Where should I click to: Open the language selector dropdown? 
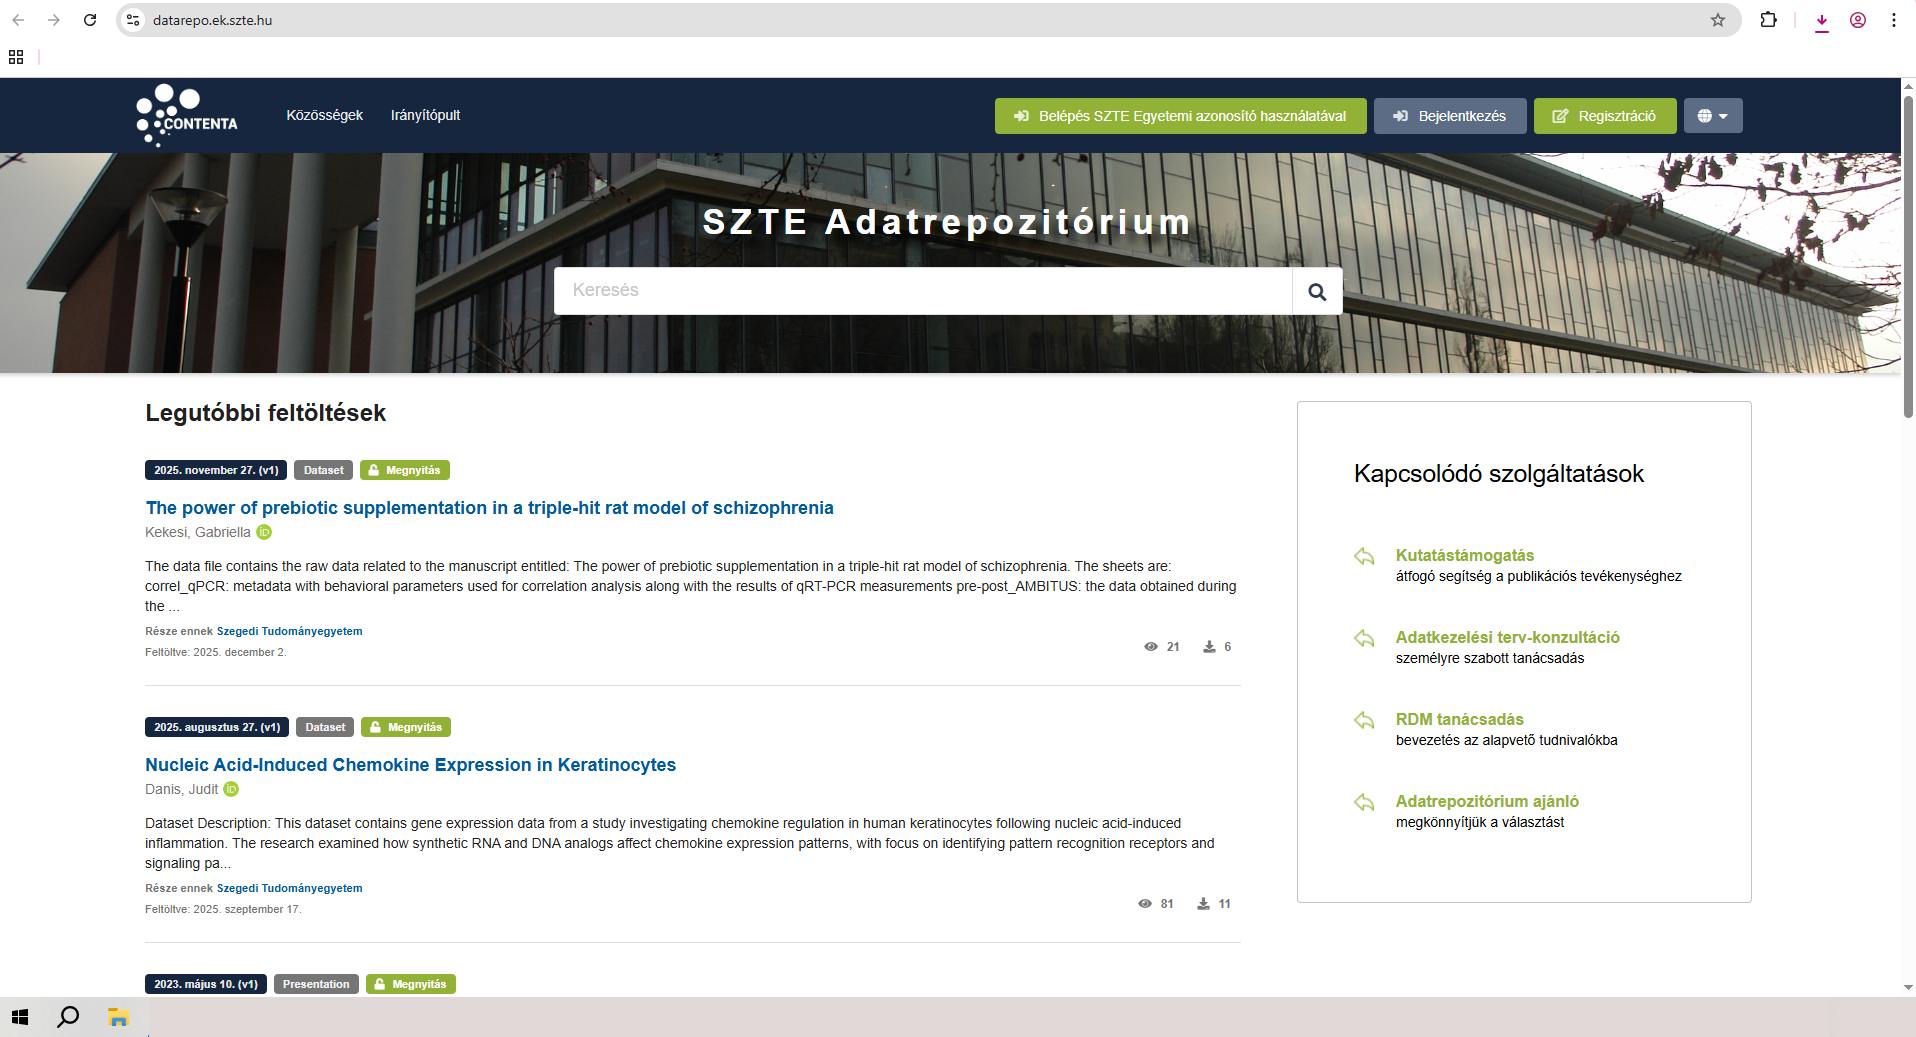pos(1712,115)
